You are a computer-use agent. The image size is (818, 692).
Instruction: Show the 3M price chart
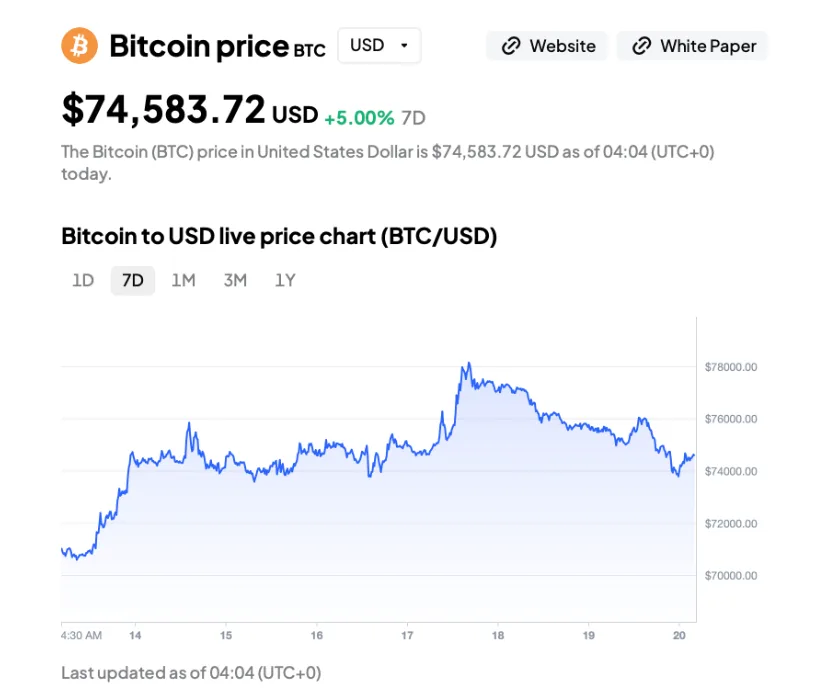pyautogui.click(x=235, y=280)
